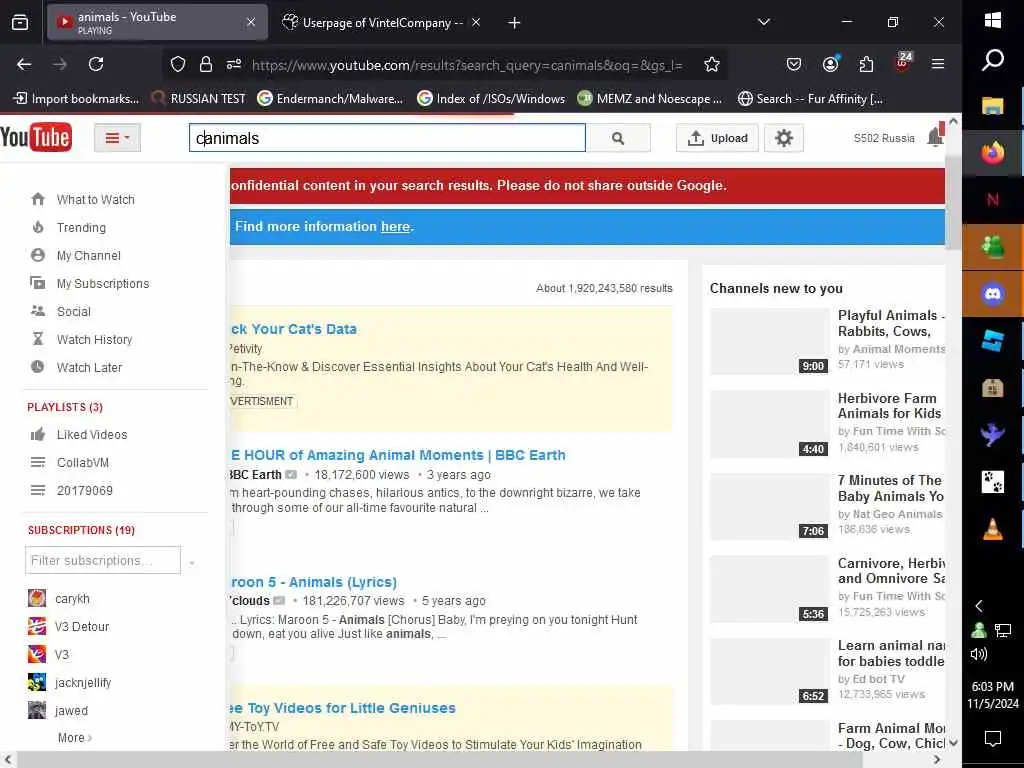Viewport: 1024px width, 768px height.
Task: Open RUSSIAN TEST bookmark
Action: pos(199,99)
